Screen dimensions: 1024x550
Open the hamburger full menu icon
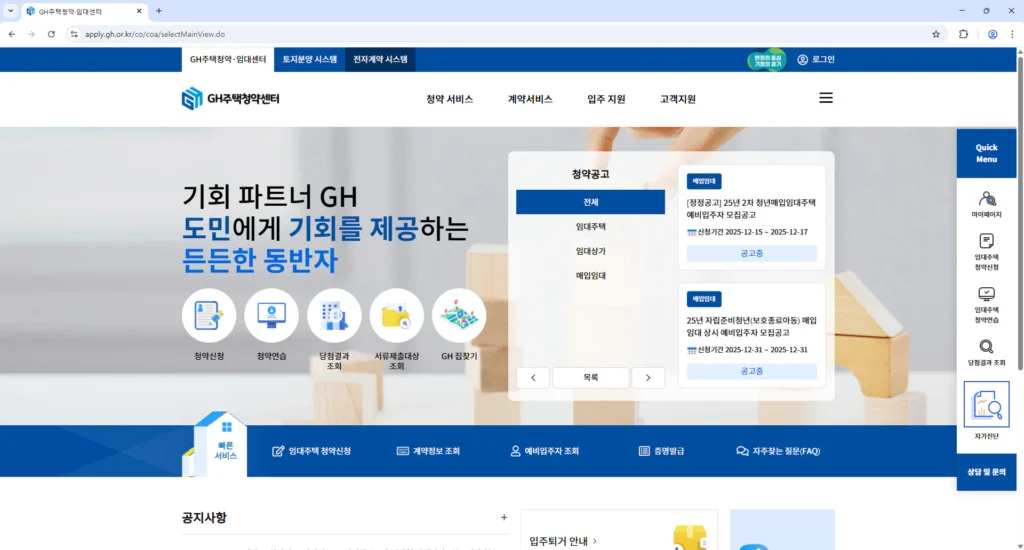pyautogui.click(x=825, y=98)
